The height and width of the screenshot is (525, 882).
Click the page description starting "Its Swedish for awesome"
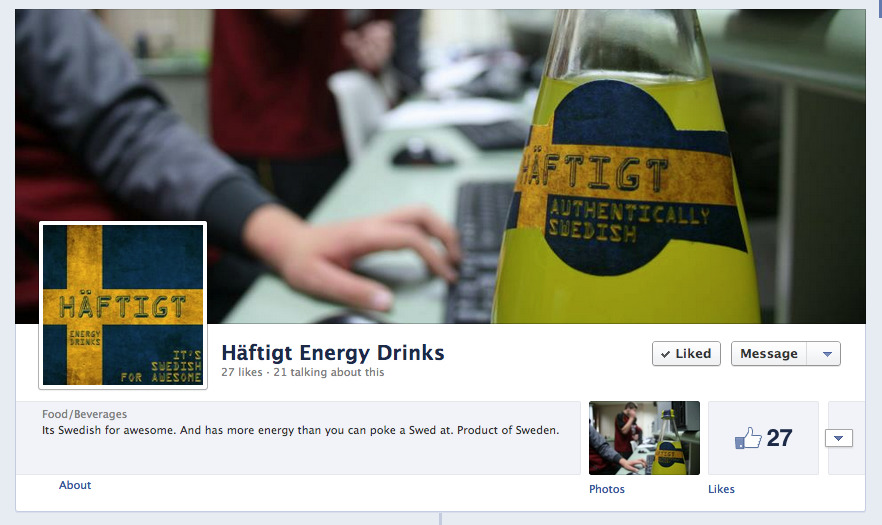point(300,430)
